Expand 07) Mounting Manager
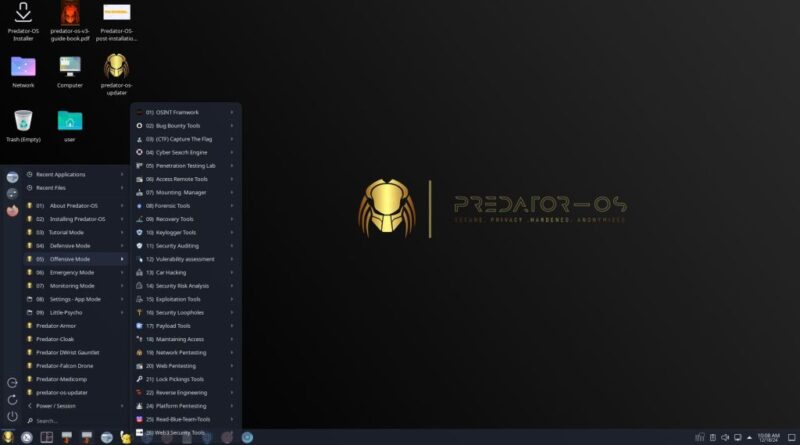800x445 pixels. pos(186,192)
